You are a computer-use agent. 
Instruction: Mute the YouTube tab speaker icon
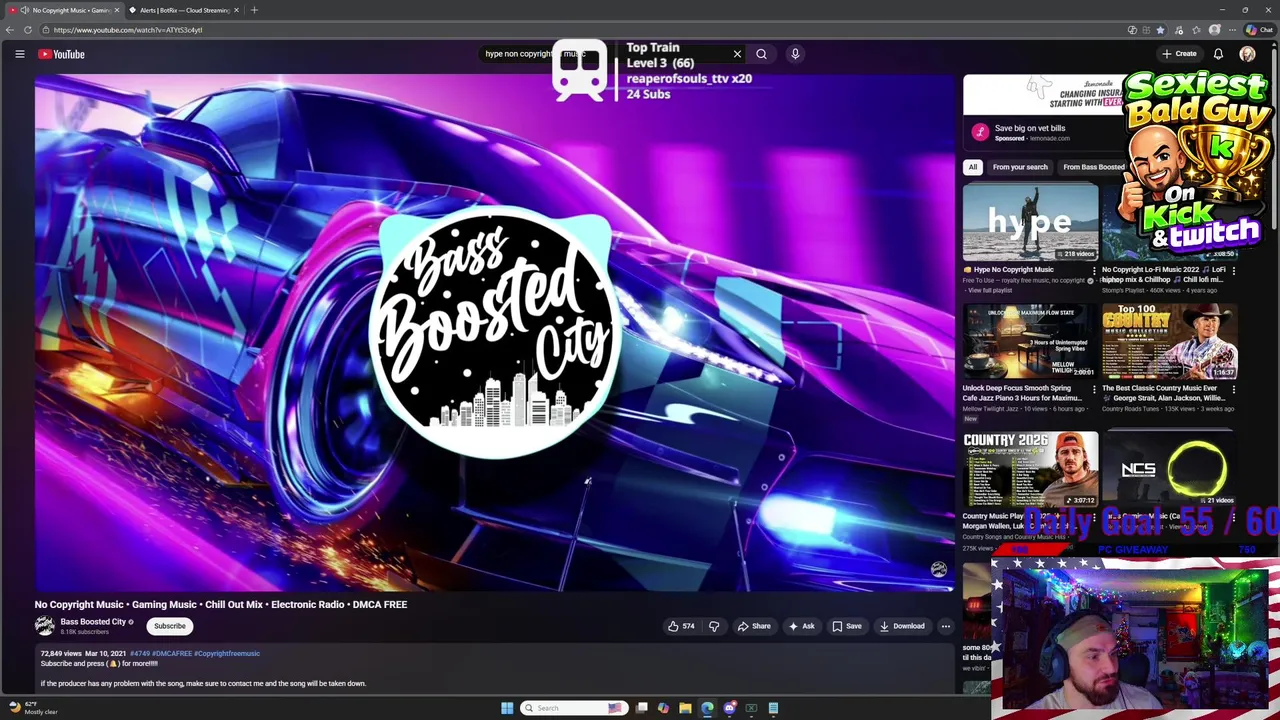tap(24, 10)
